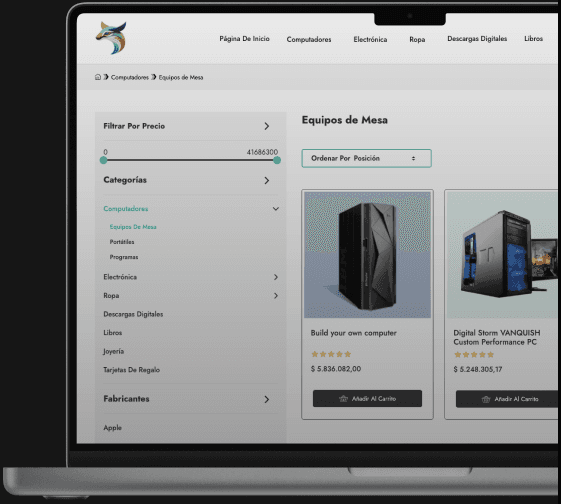Viewport: 561px width, 504px height.
Task: Click the star rating under Build your own computer
Action: [331, 354]
